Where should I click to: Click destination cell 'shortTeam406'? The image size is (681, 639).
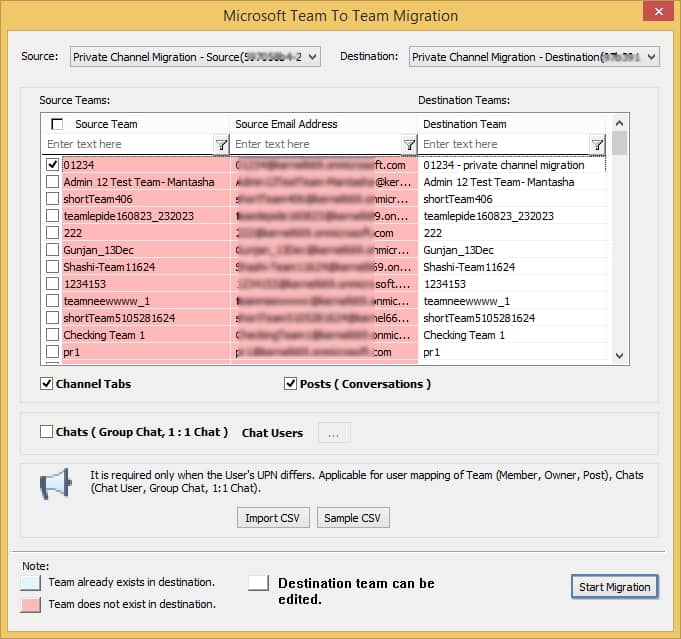point(512,199)
